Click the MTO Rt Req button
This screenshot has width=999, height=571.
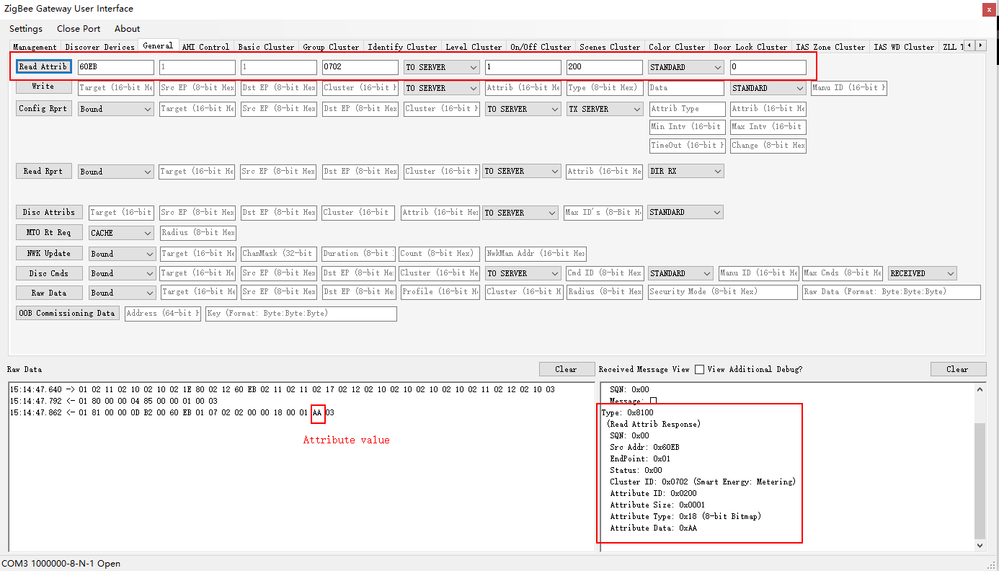(x=49, y=233)
